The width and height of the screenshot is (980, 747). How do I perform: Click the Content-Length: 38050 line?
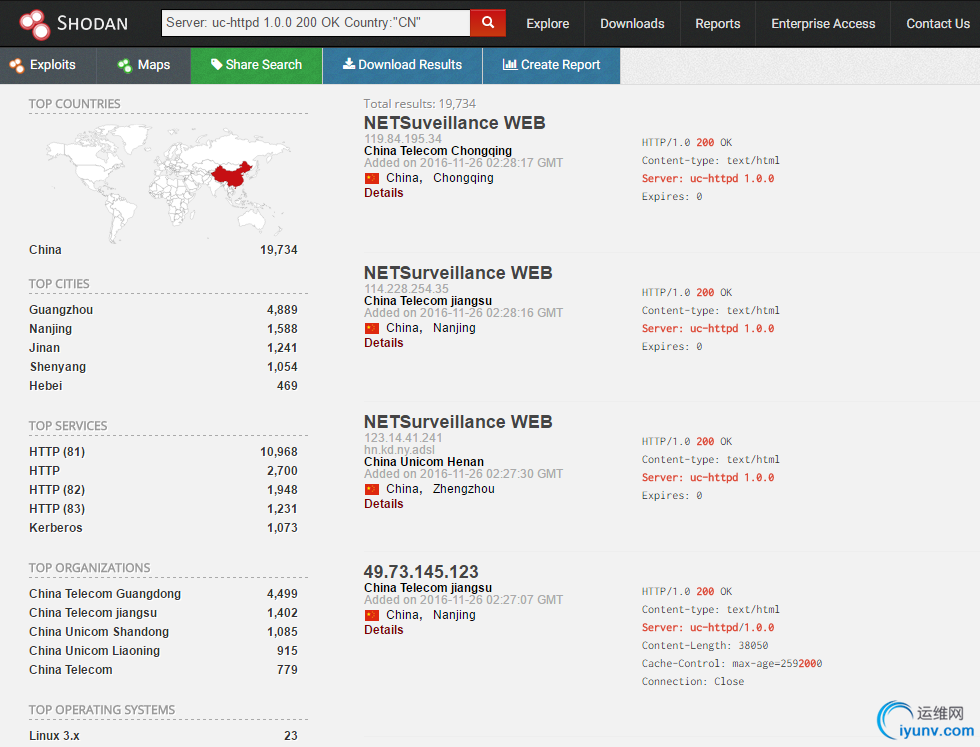[x=704, y=646]
